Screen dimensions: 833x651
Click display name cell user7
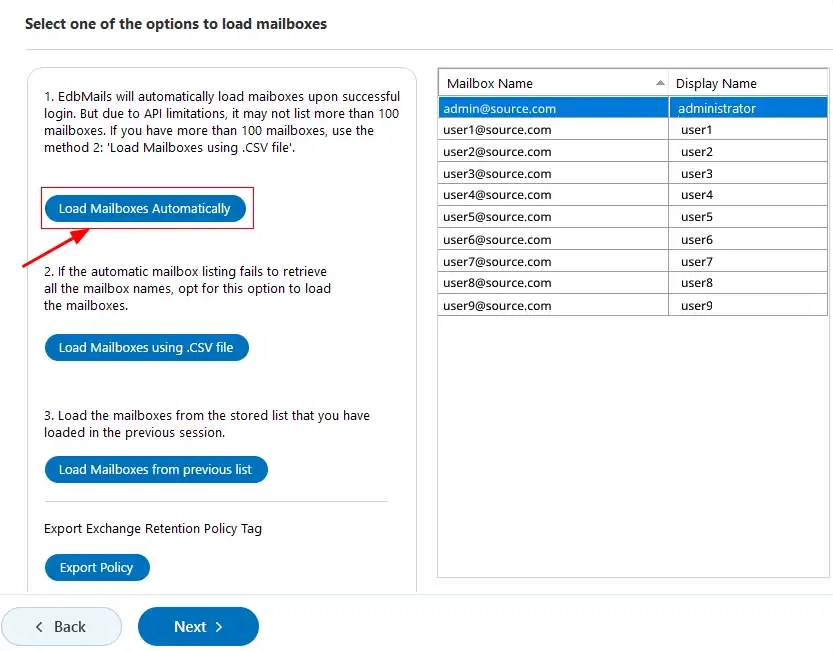[x=748, y=261]
